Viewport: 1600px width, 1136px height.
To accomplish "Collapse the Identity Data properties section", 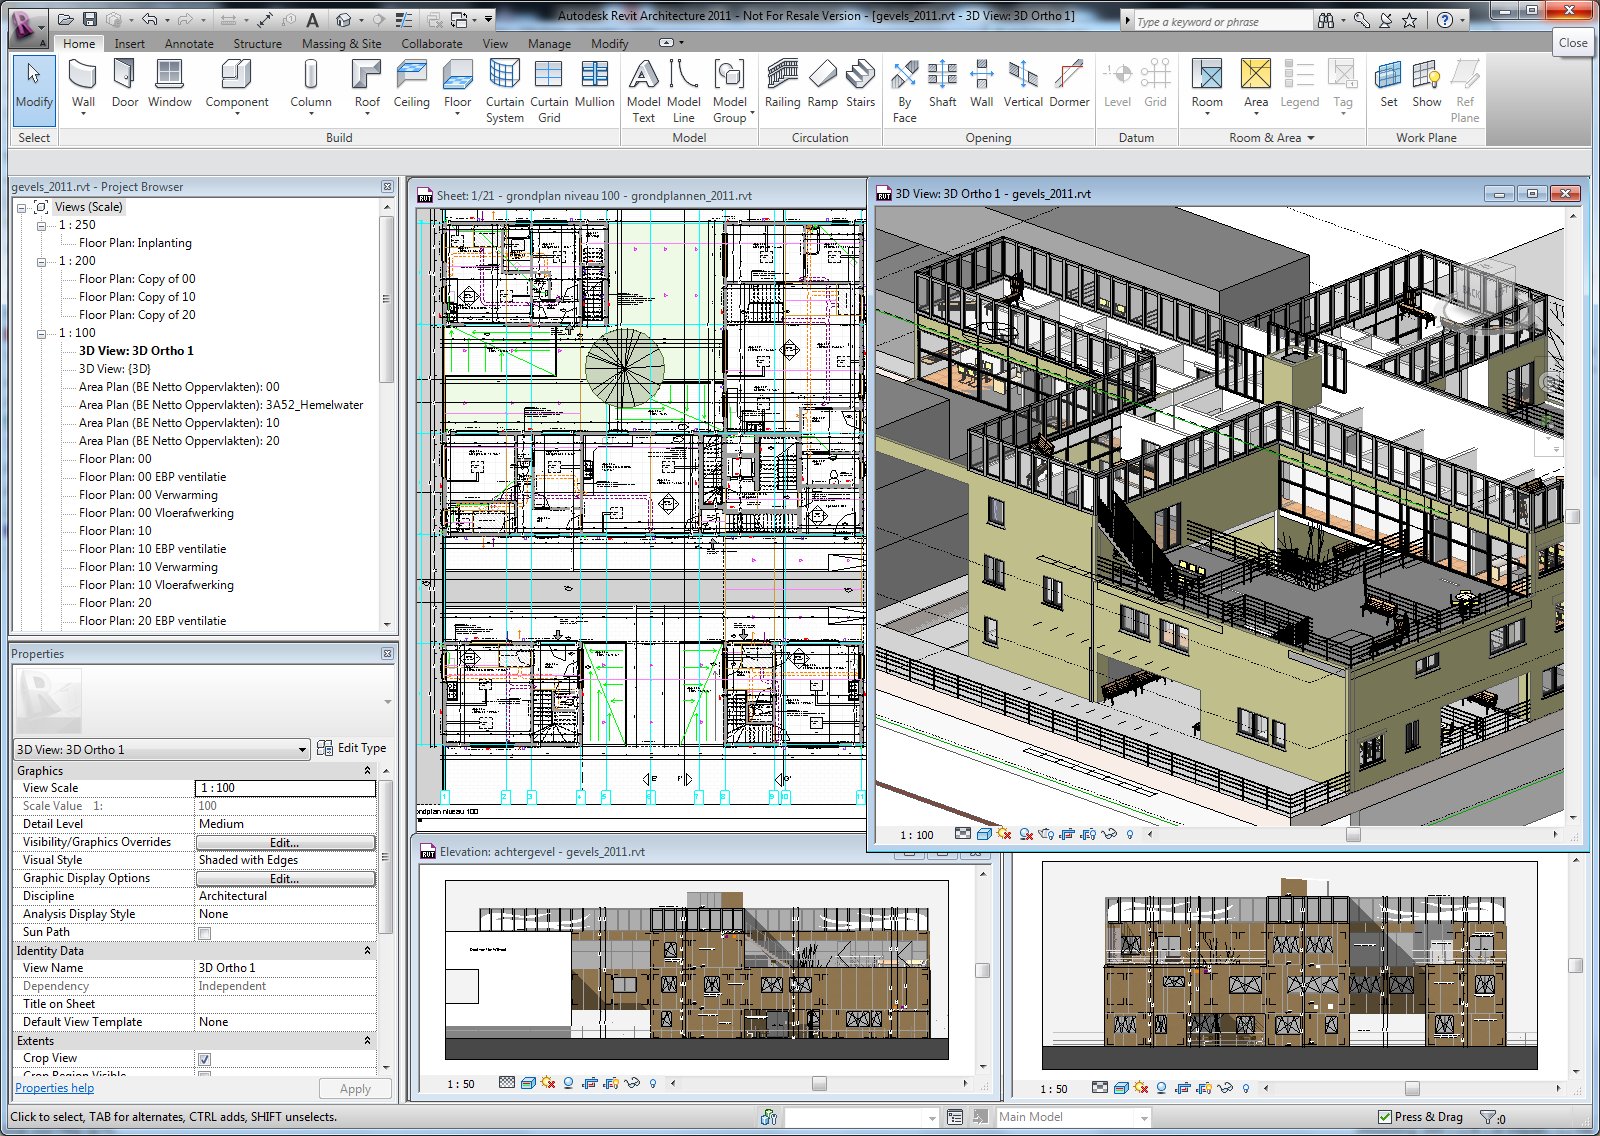I will 367,951.
